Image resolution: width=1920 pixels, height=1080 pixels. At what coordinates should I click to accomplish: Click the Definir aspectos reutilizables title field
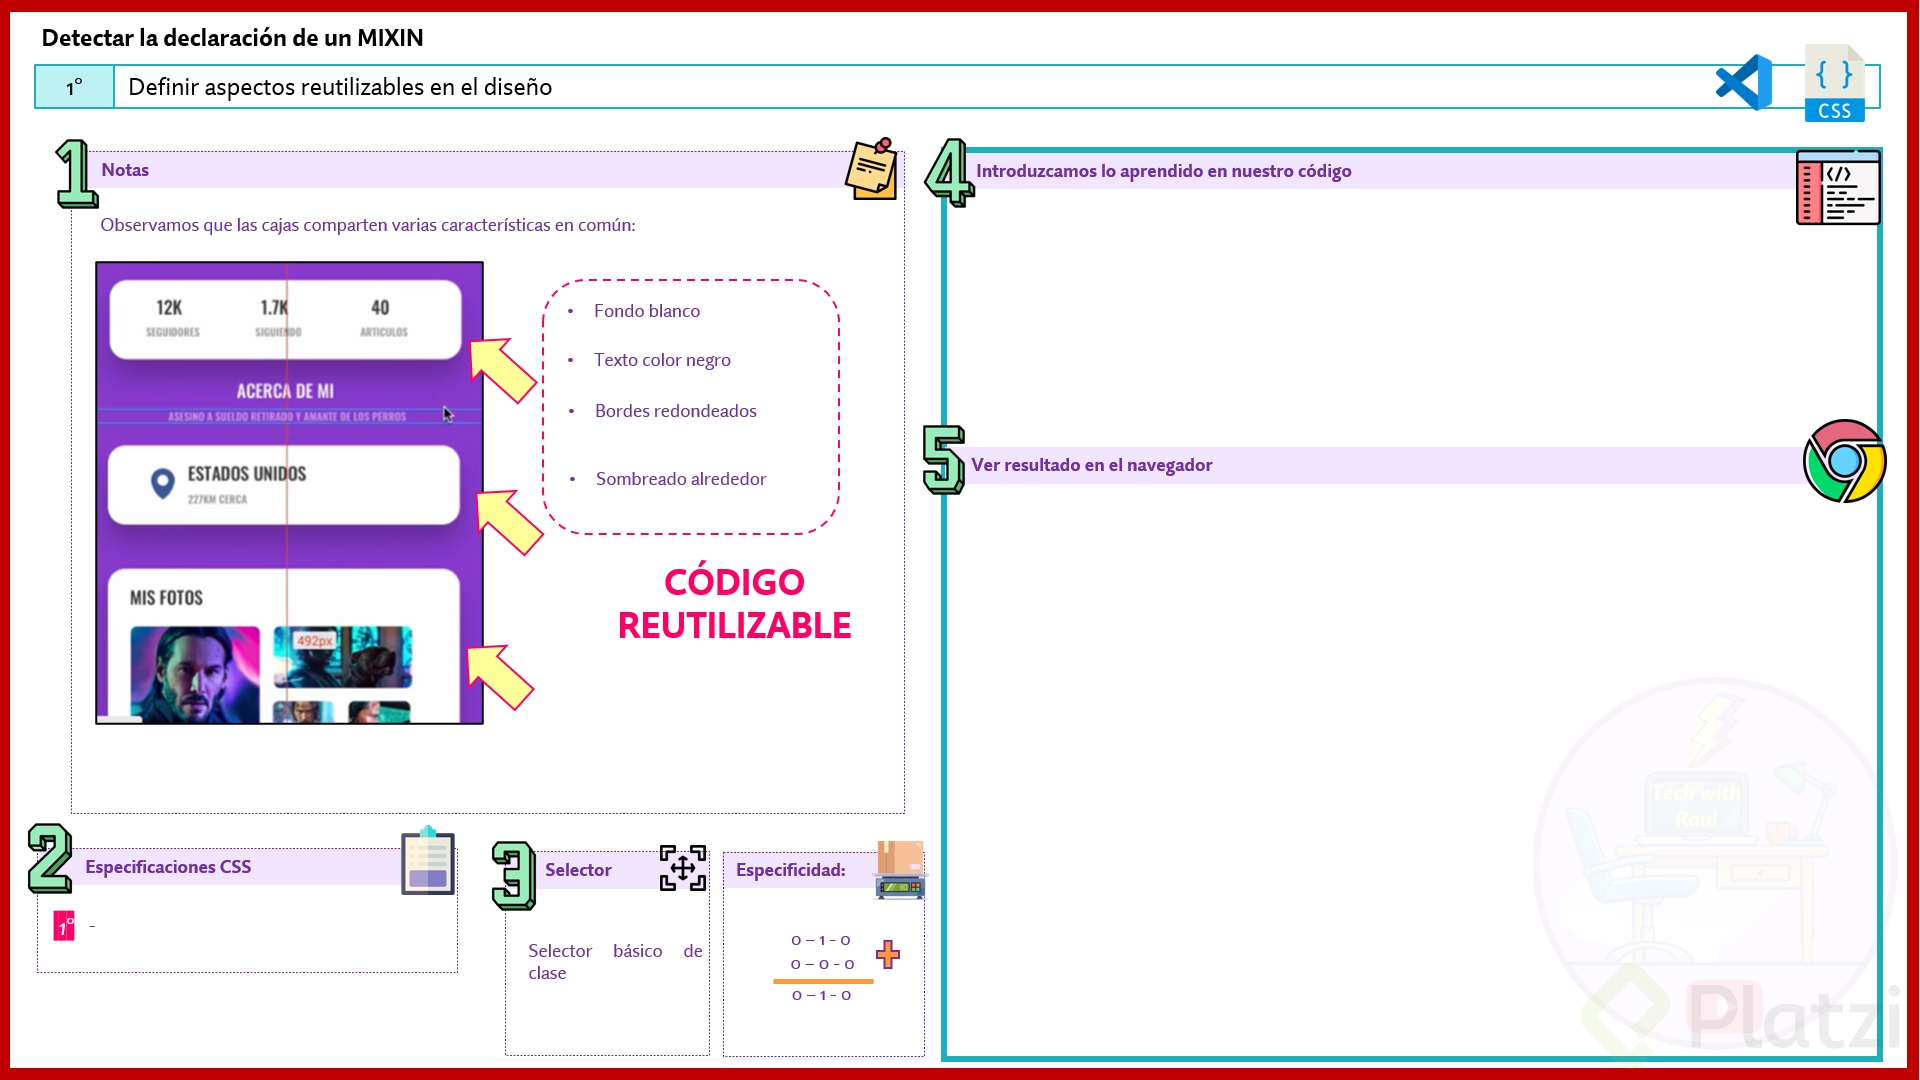[340, 87]
